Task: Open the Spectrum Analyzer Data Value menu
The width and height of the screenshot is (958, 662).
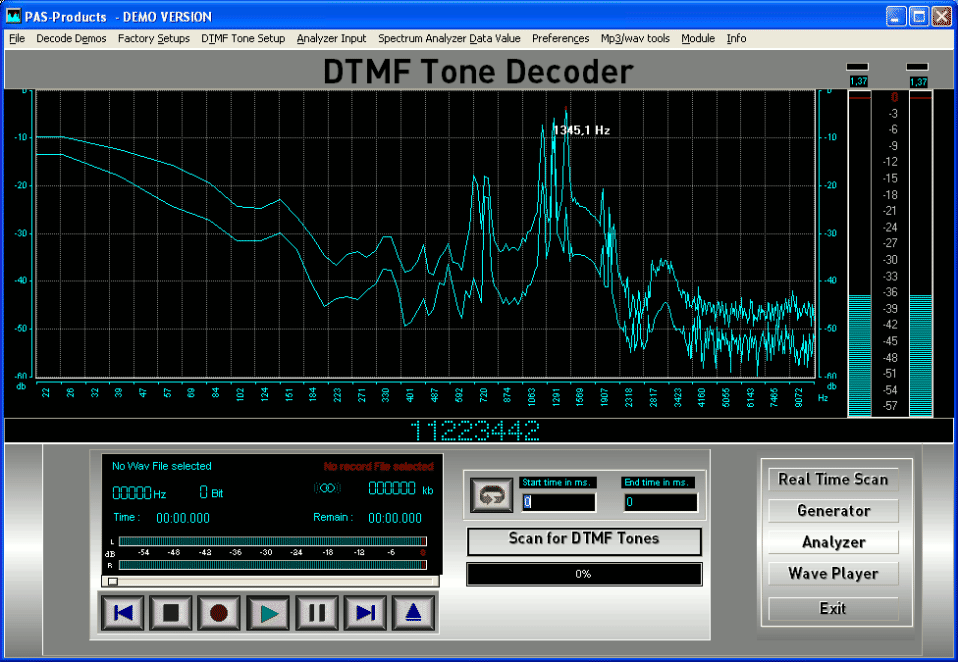Action: pos(449,38)
